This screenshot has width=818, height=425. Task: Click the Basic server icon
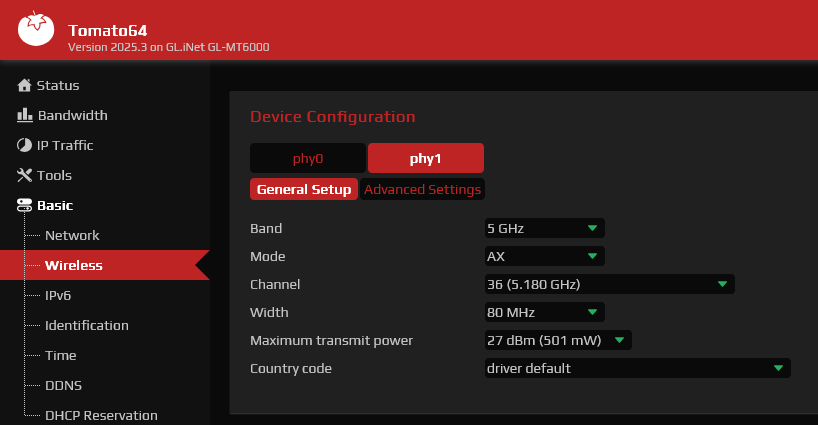[x=24, y=205]
